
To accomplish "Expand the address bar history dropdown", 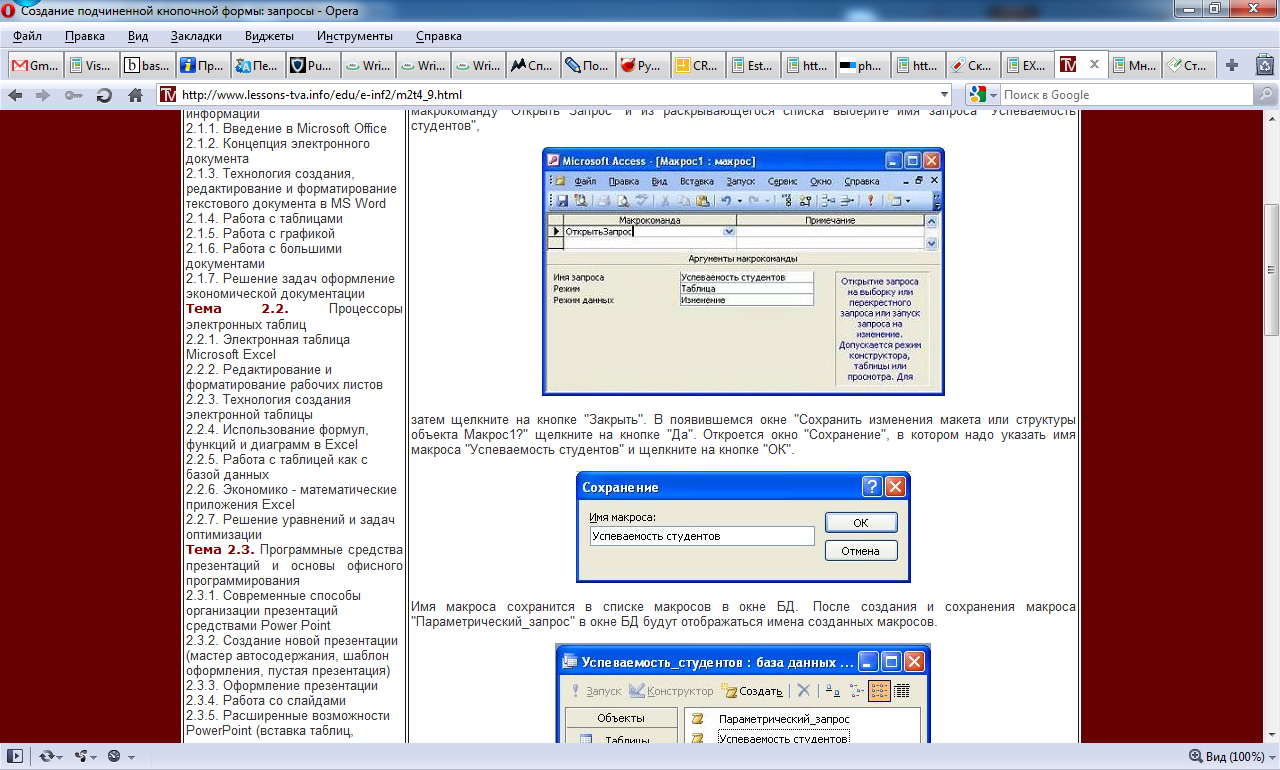I will tap(945, 95).
